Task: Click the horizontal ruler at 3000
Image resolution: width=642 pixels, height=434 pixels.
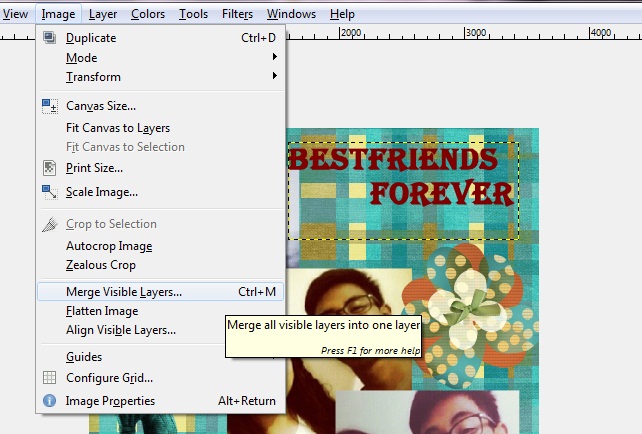Action: click(x=476, y=33)
